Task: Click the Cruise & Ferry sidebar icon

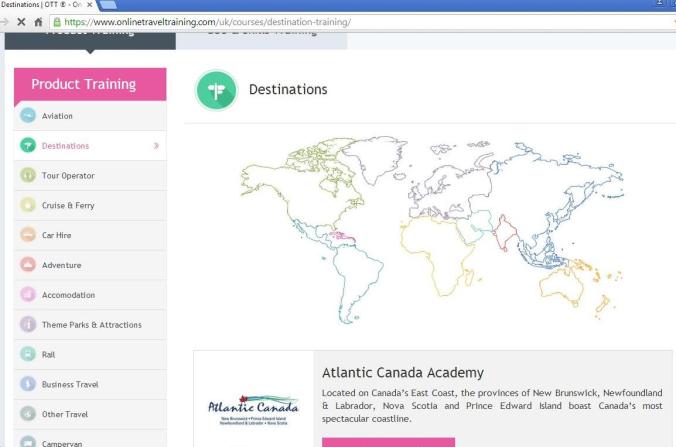Action: (x=28, y=205)
